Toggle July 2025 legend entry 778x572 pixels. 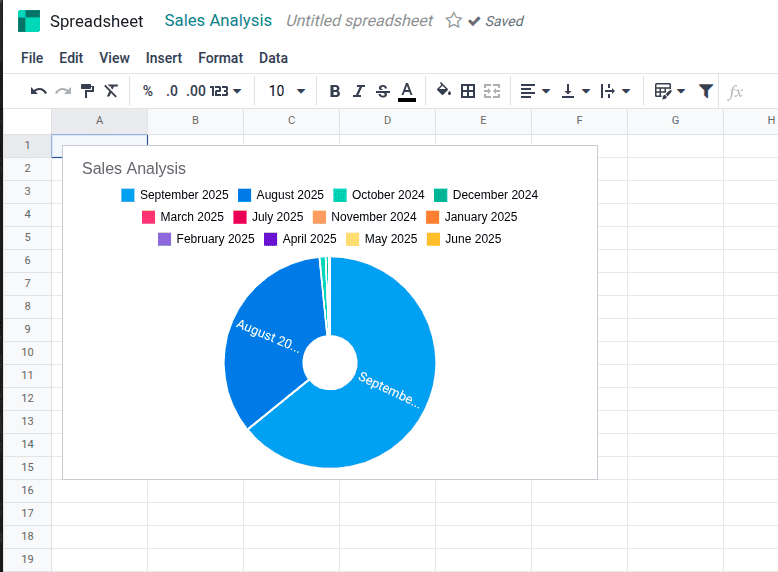point(268,217)
